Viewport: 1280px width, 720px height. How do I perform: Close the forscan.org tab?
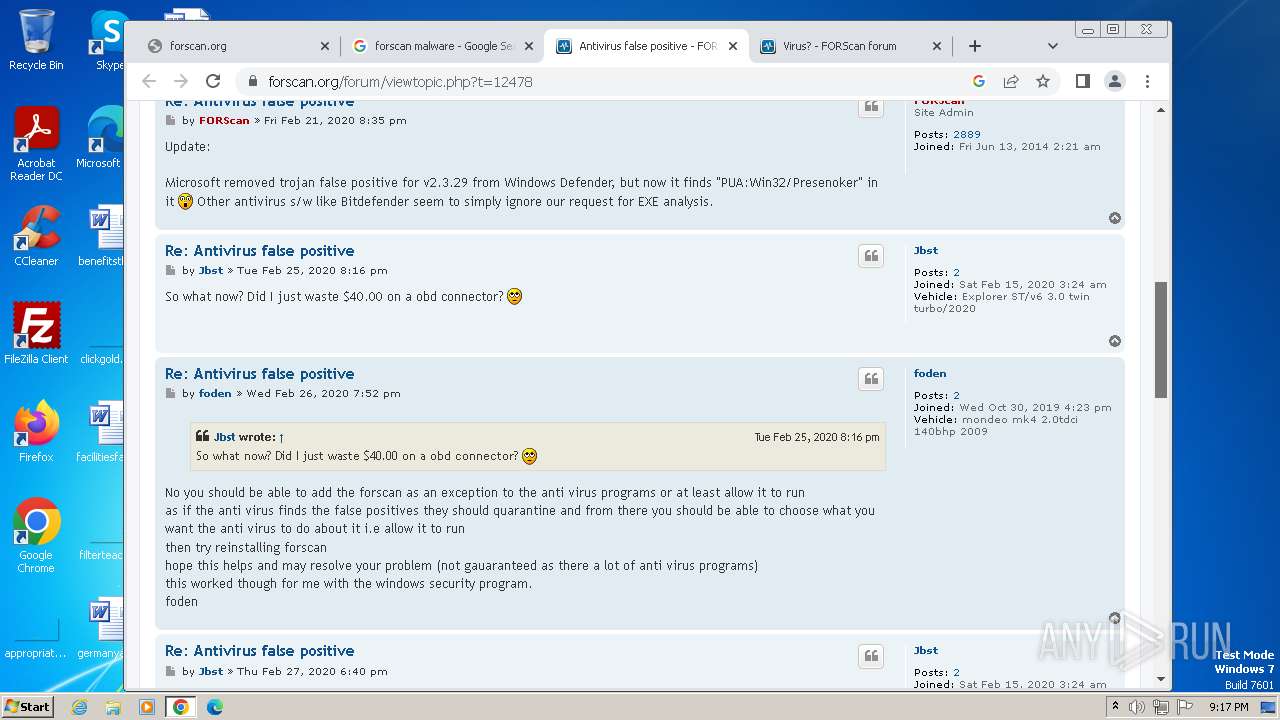click(x=324, y=46)
